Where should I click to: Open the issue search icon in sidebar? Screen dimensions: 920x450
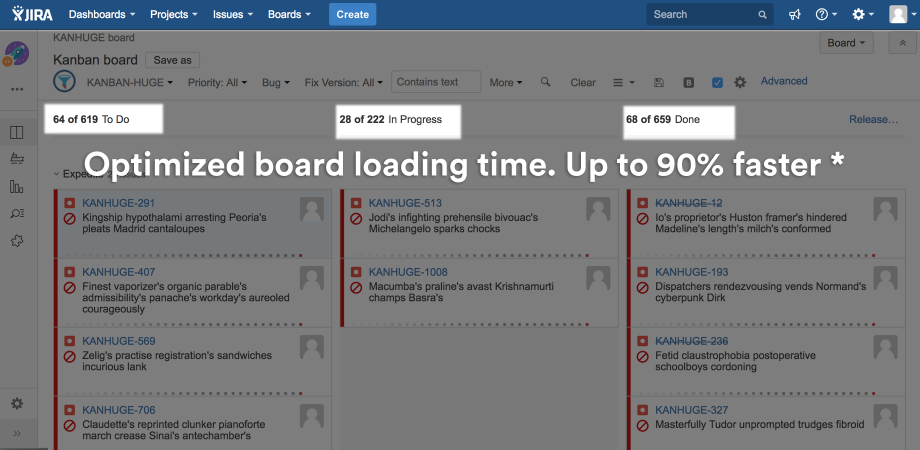coord(16,213)
